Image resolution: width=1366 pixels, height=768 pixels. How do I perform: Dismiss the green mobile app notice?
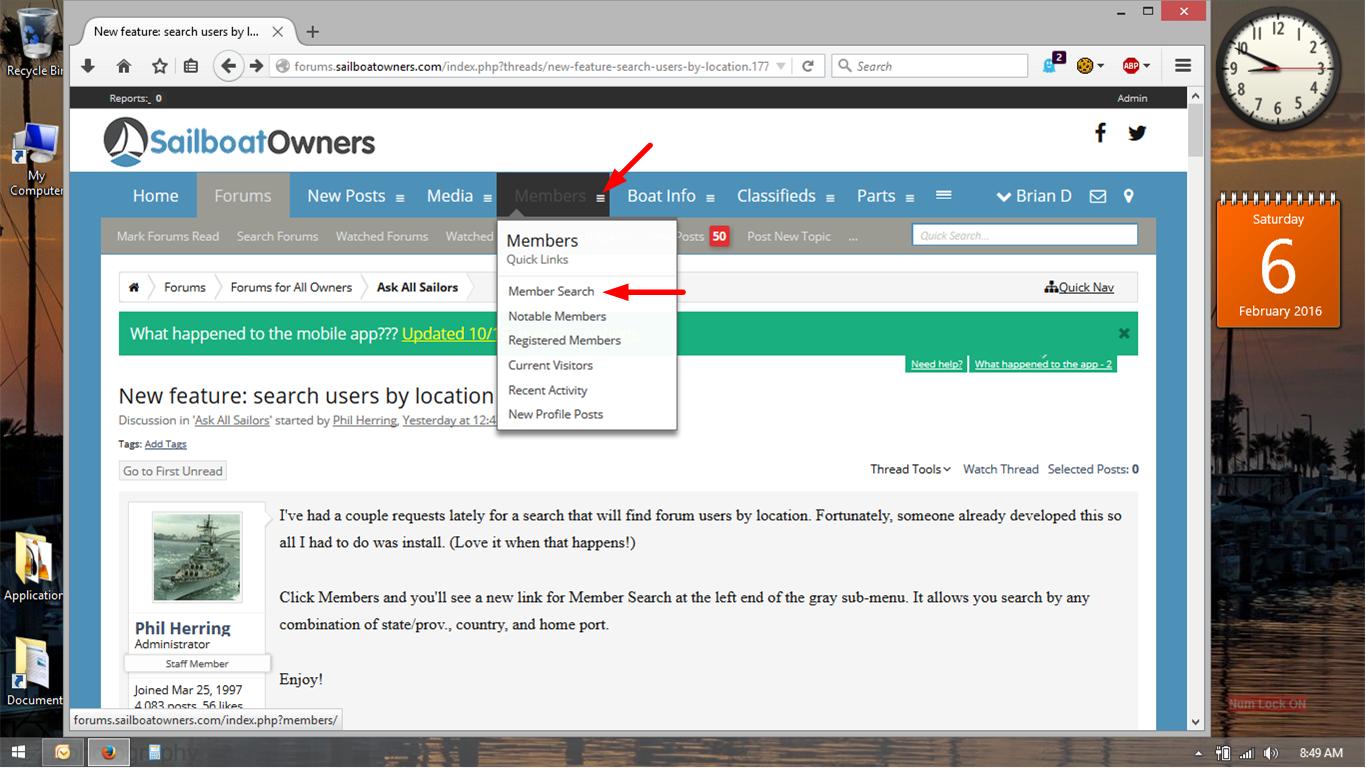pyautogui.click(x=1124, y=333)
